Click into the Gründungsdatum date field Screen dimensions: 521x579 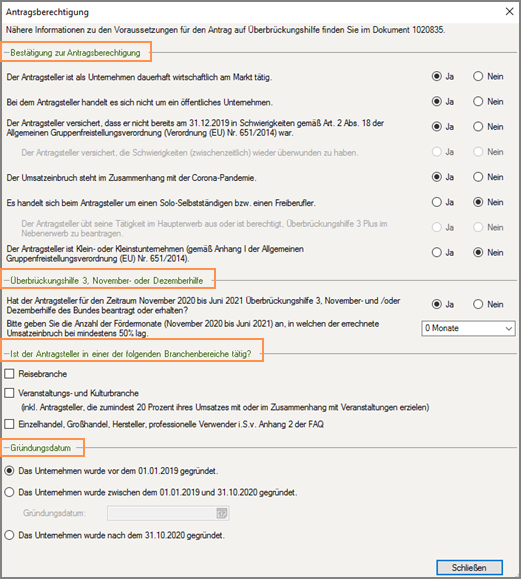coord(162,513)
